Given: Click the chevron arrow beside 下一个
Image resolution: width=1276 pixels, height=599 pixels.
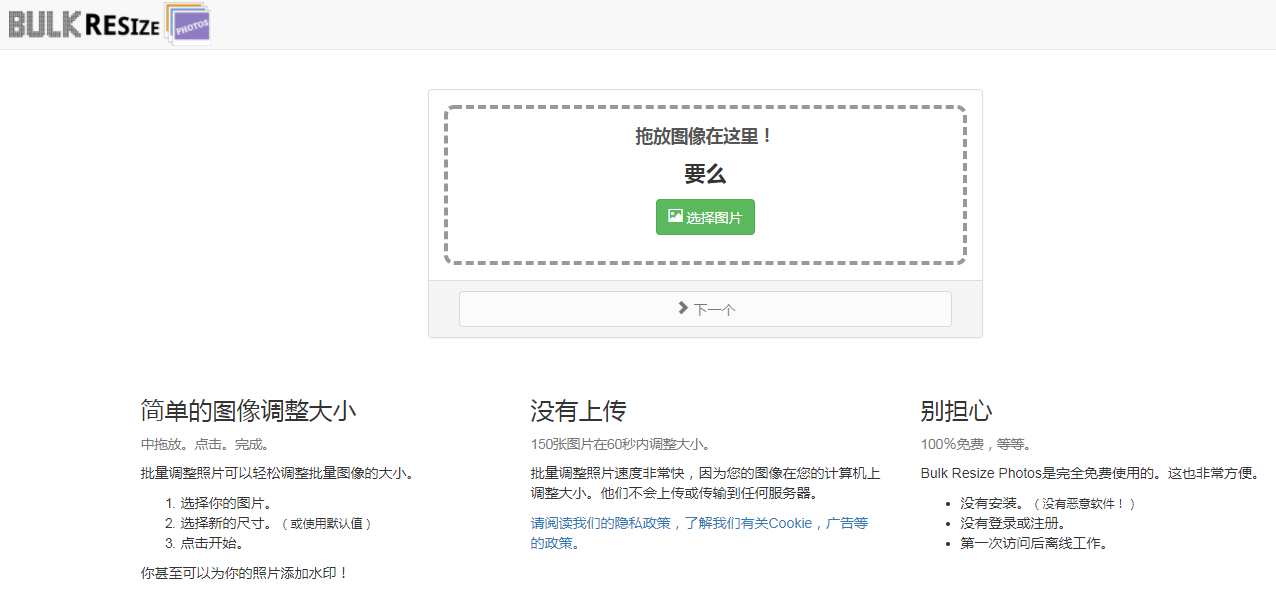Looking at the screenshot, I should coord(682,308).
